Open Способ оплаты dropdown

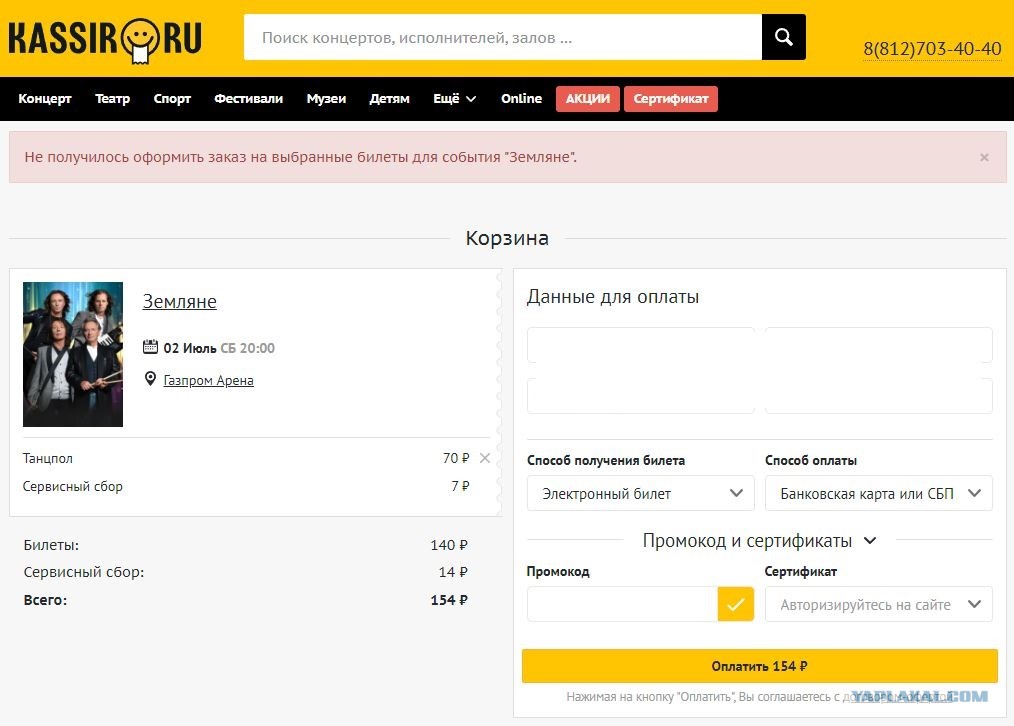coord(878,493)
